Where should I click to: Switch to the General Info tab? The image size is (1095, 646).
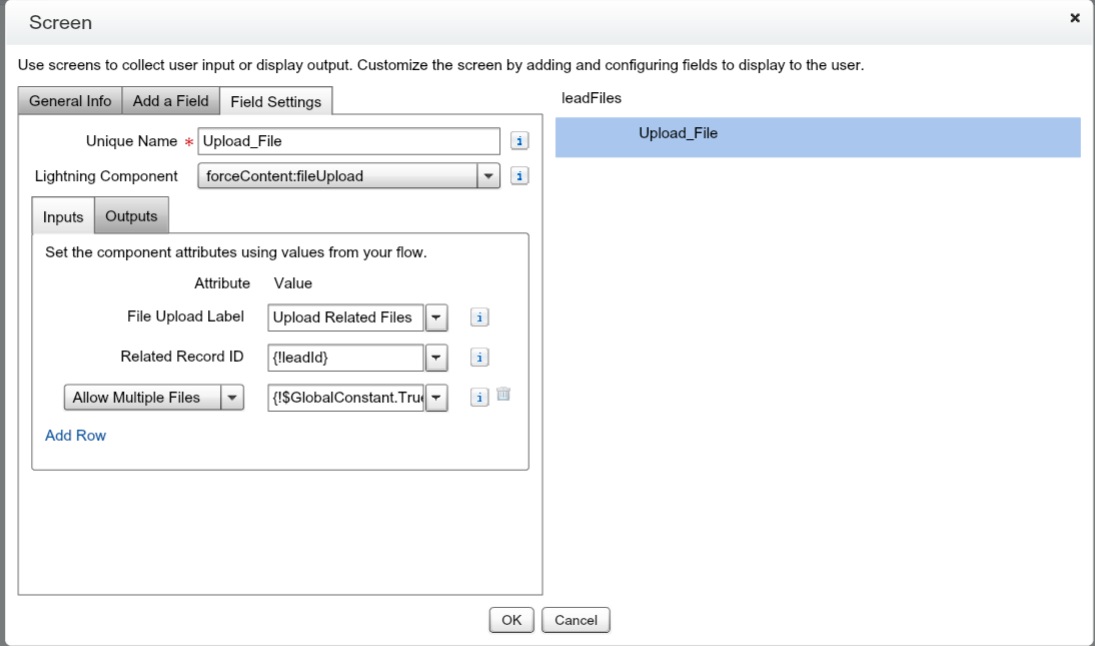[70, 101]
